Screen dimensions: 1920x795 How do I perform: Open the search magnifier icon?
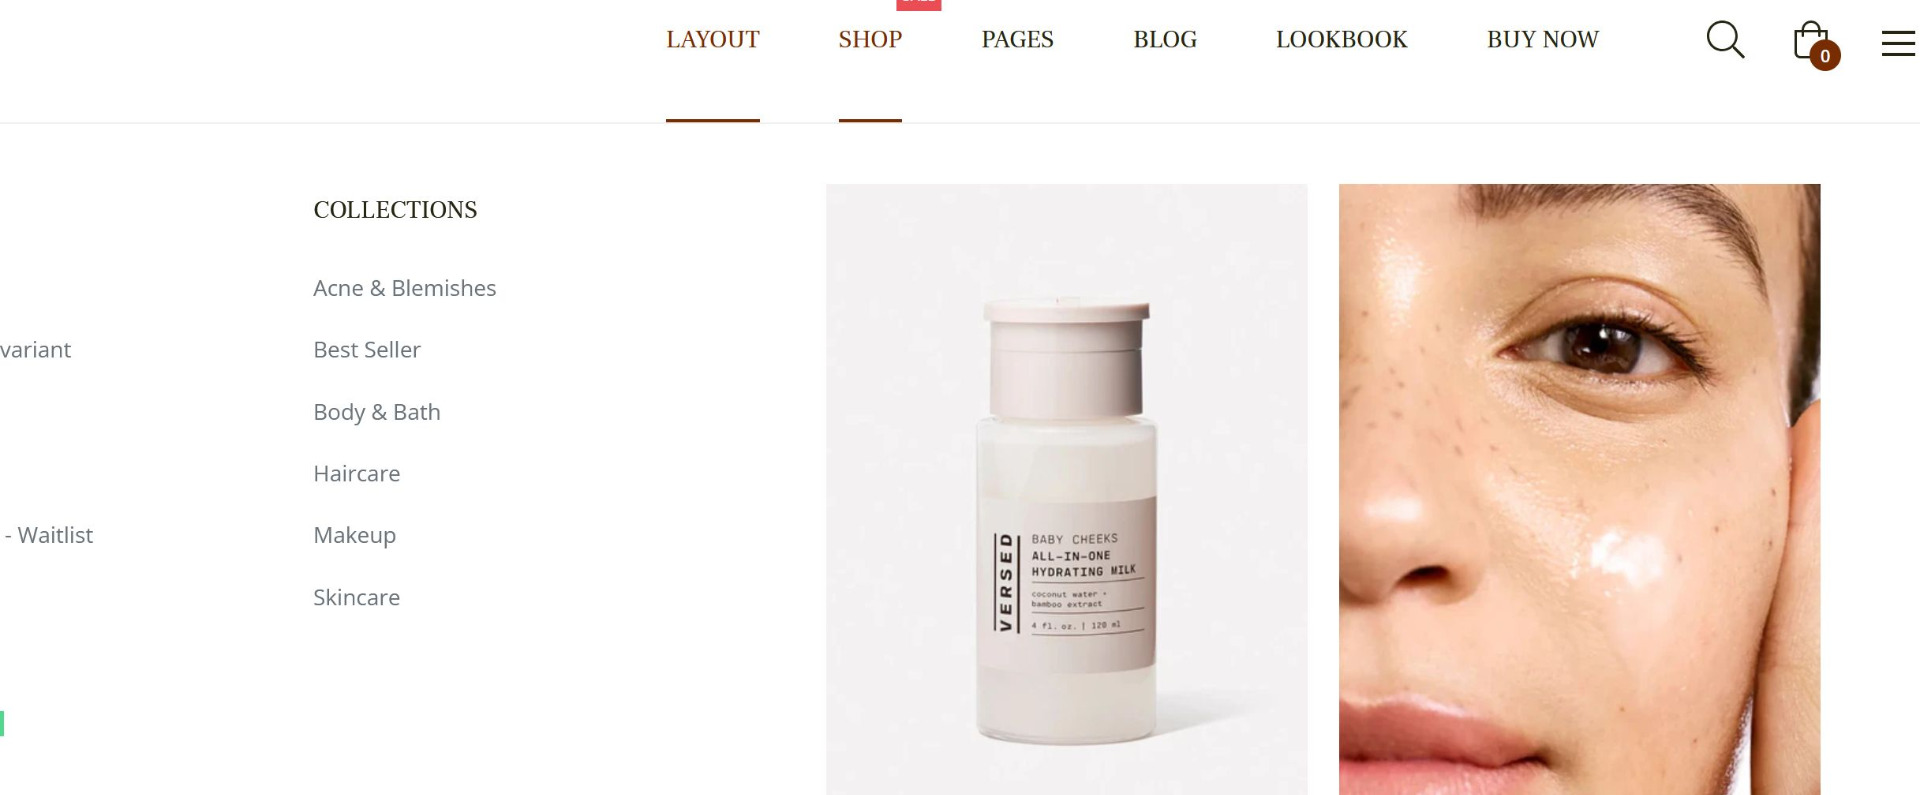[x=1725, y=40]
